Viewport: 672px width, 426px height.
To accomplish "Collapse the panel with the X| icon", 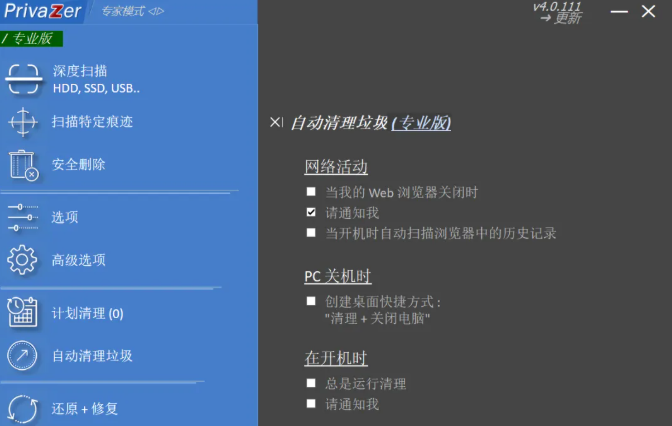I will coord(276,123).
